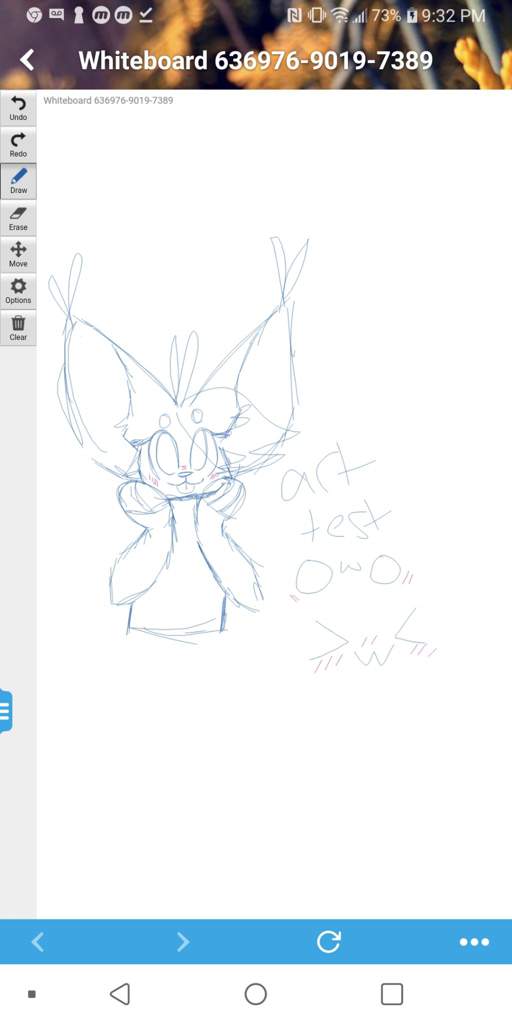Choose the Move tool
Viewport: 512px width, 1024px height.
[x=18, y=255]
